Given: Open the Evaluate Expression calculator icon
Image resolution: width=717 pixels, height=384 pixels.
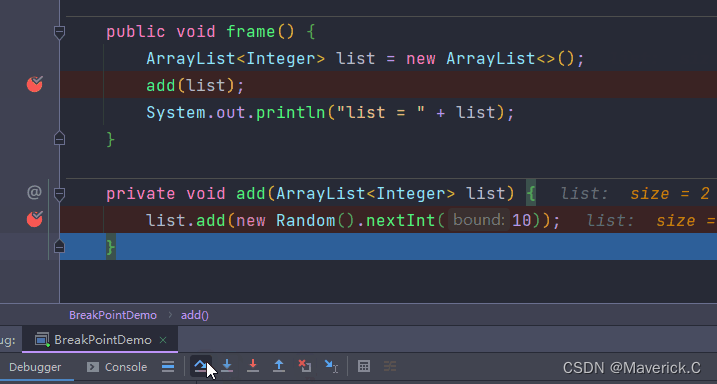Looking at the screenshot, I should 364,366.
